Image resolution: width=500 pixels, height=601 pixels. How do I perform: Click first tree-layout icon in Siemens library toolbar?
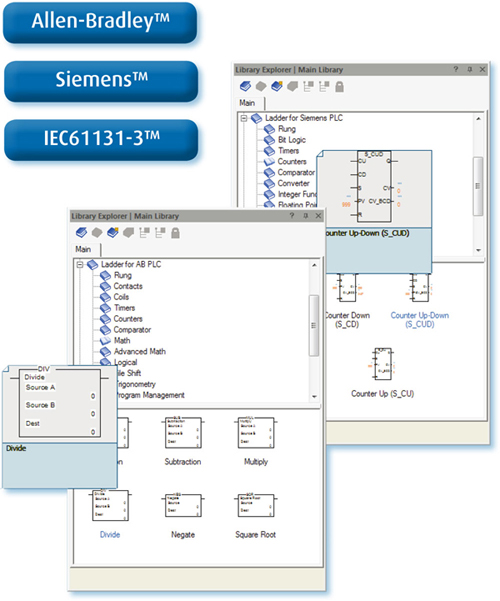[x=308, y=86]
